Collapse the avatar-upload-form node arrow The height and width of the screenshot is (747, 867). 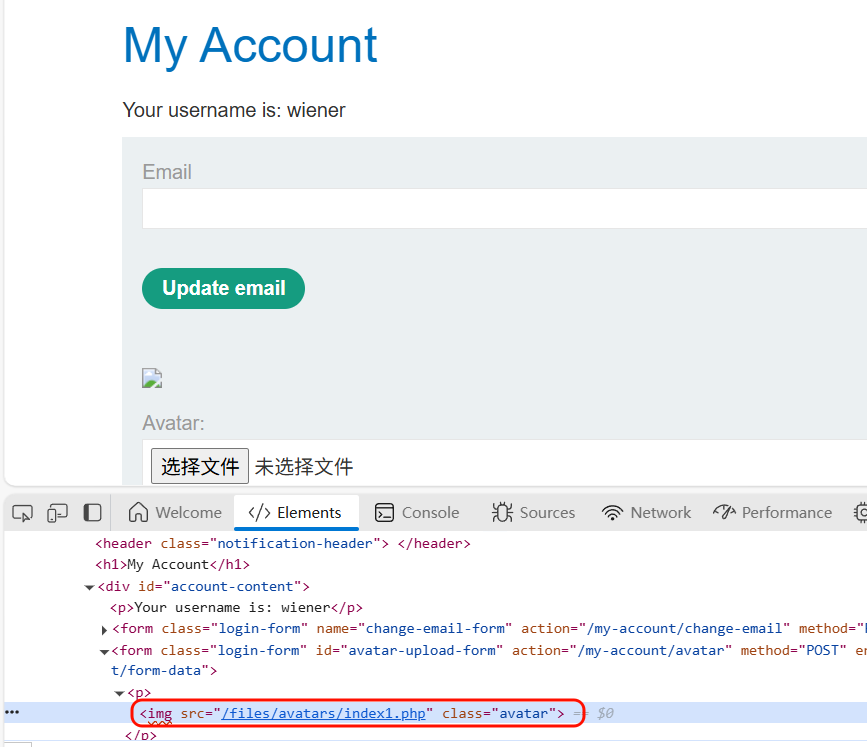(x=104, y=652)
